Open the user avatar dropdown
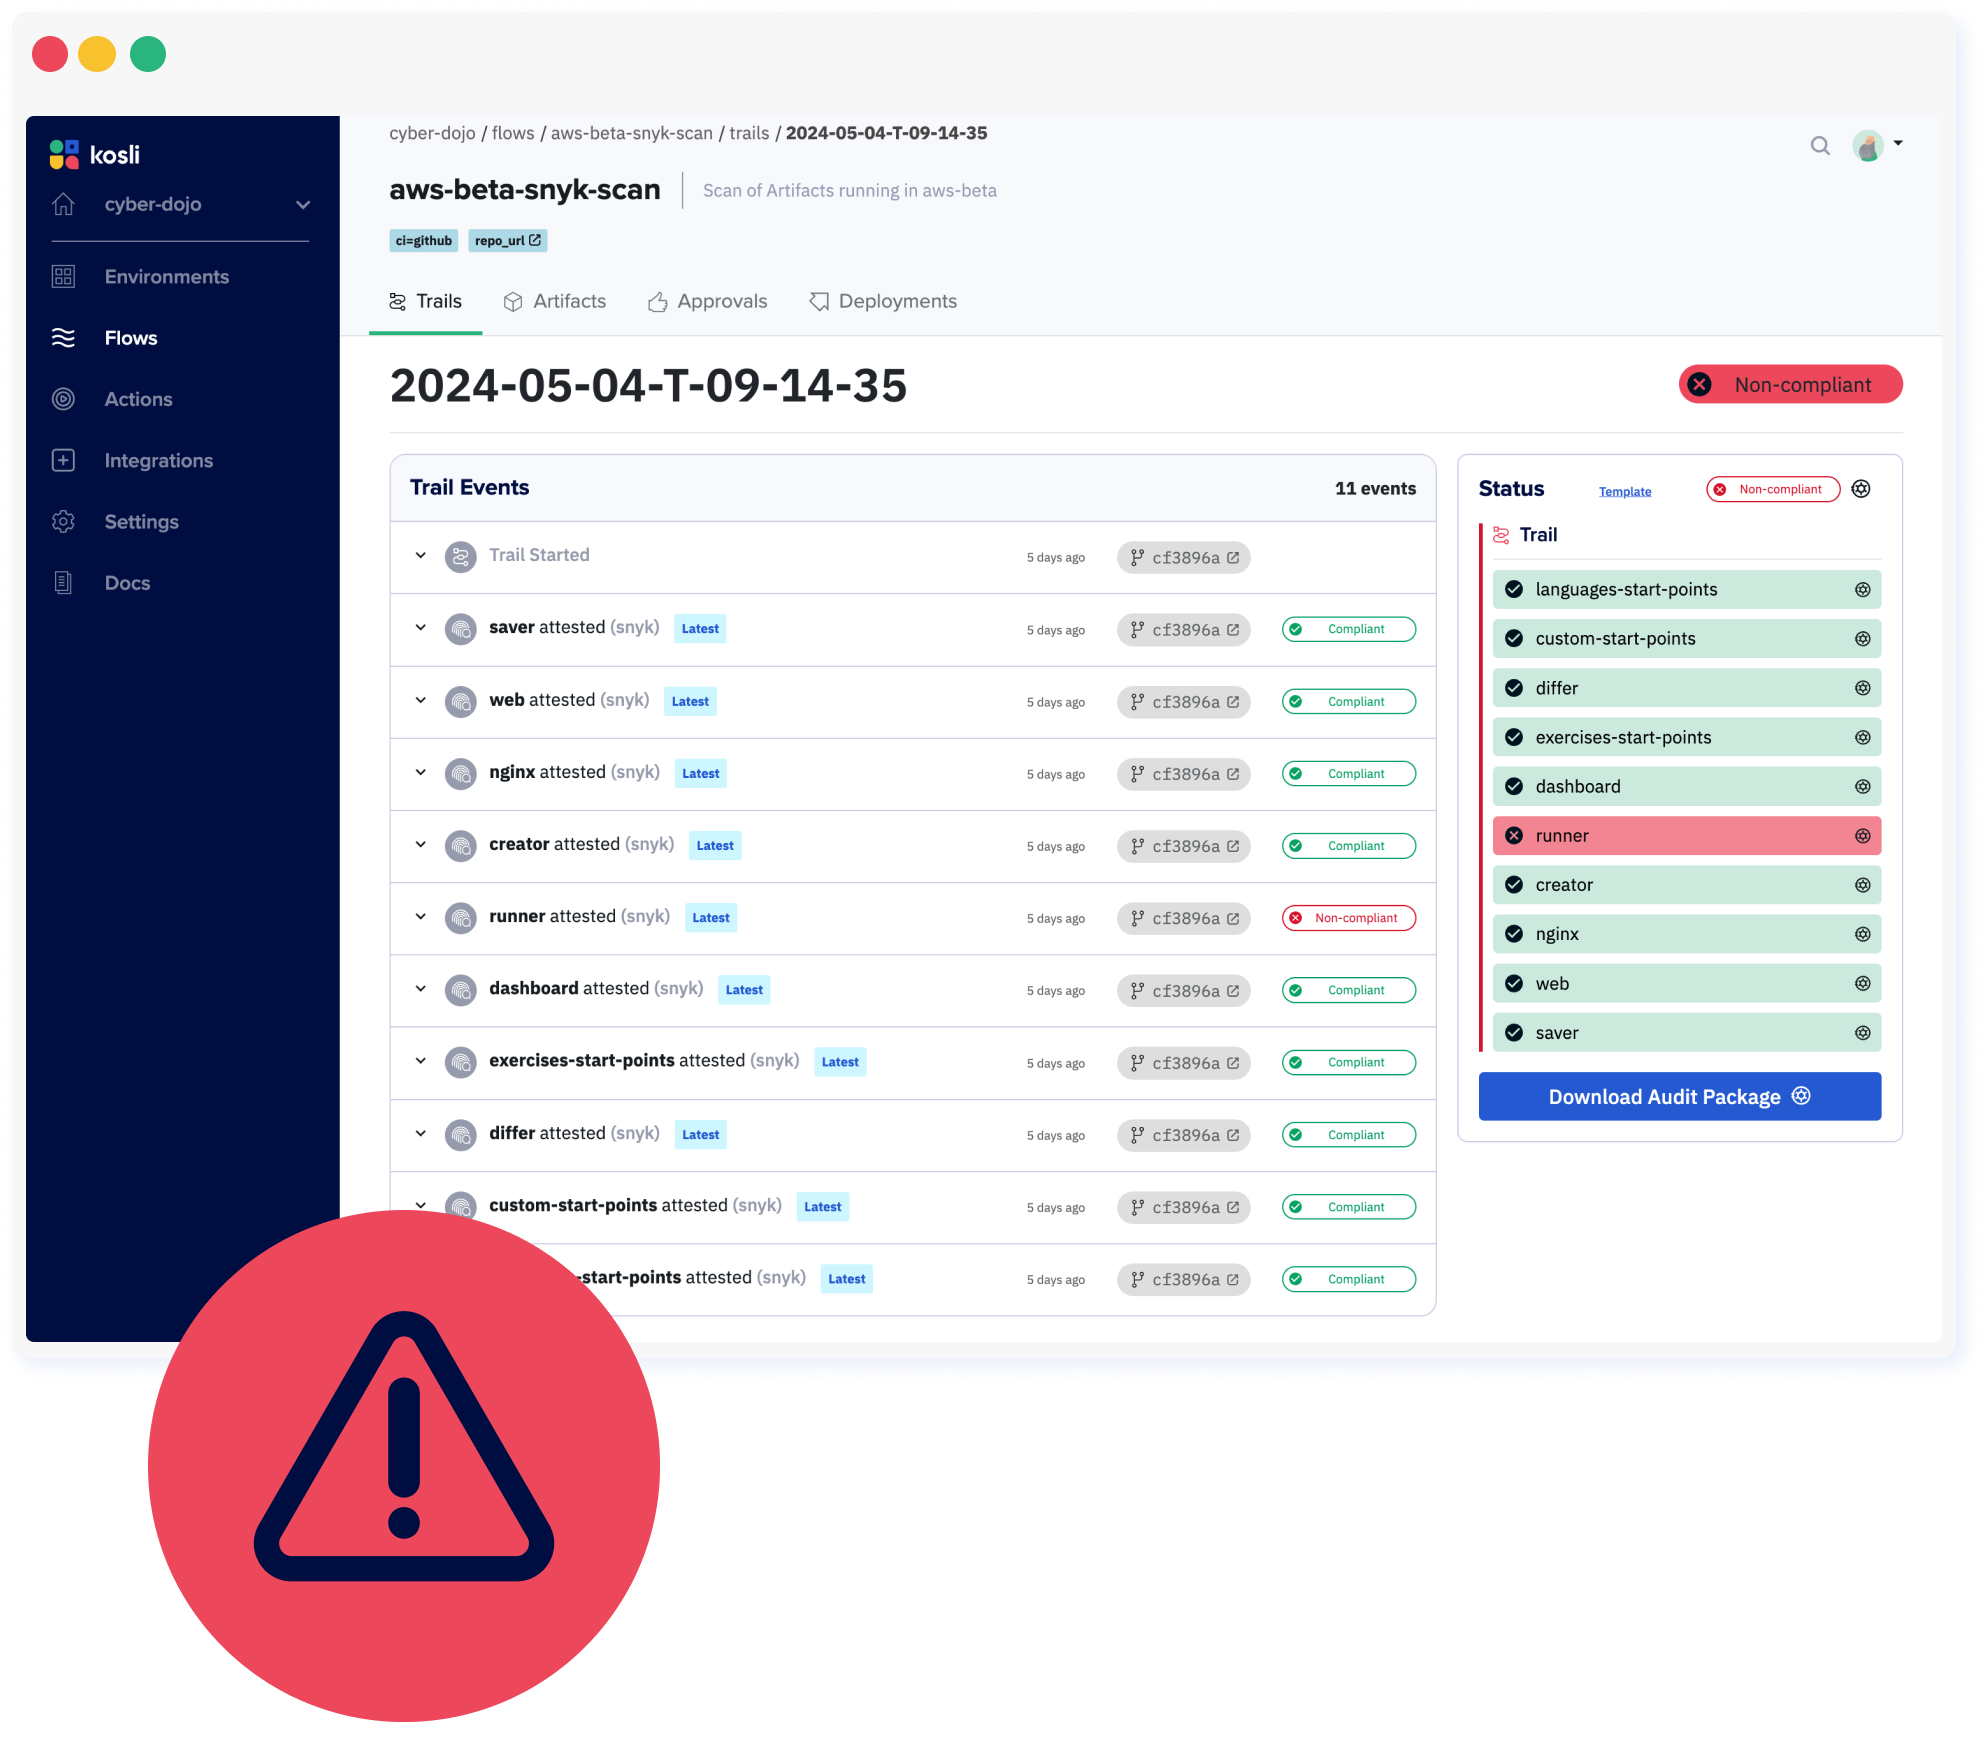Viewport: 1984px width, 1760px height. coord(1869,146)
